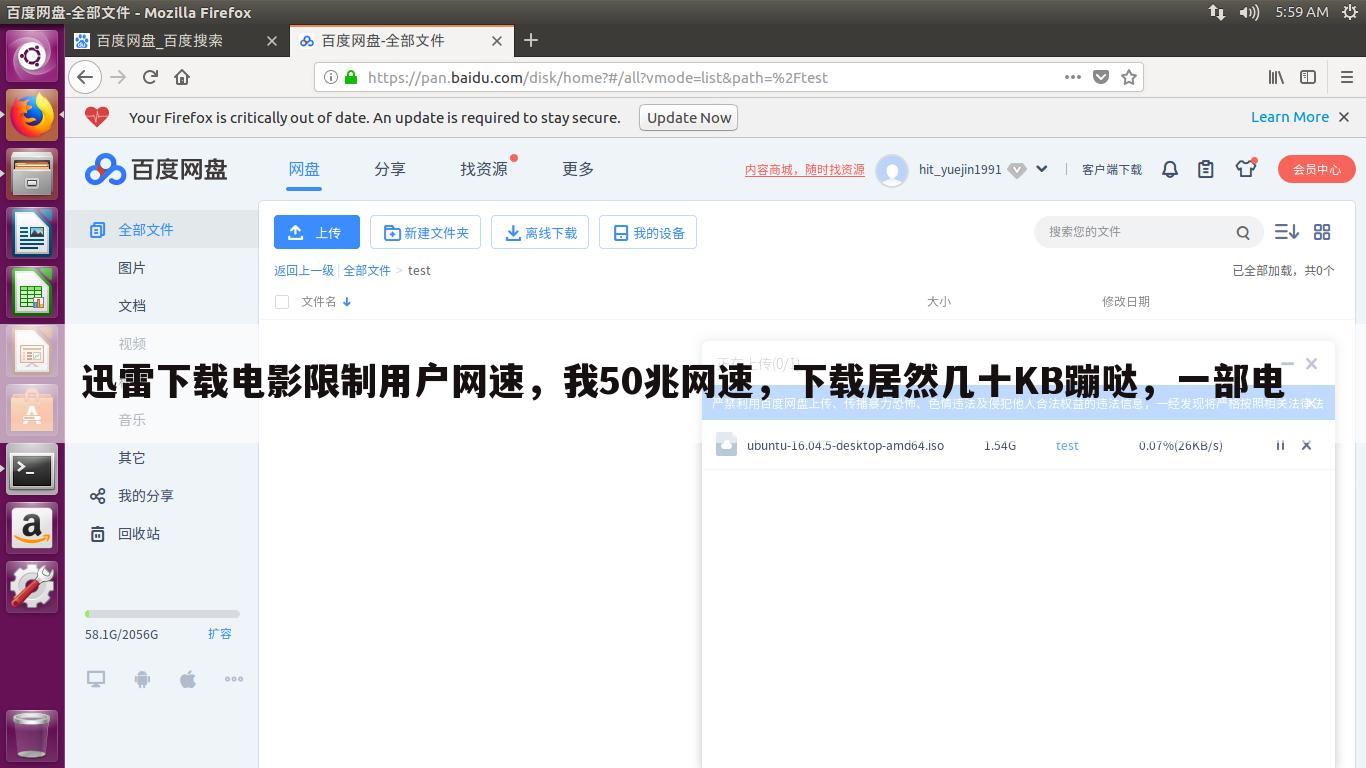This screenshot has height=768, width=1366.
Task: Open 回收站 recycle bin
Action: [x=139, y=534]
